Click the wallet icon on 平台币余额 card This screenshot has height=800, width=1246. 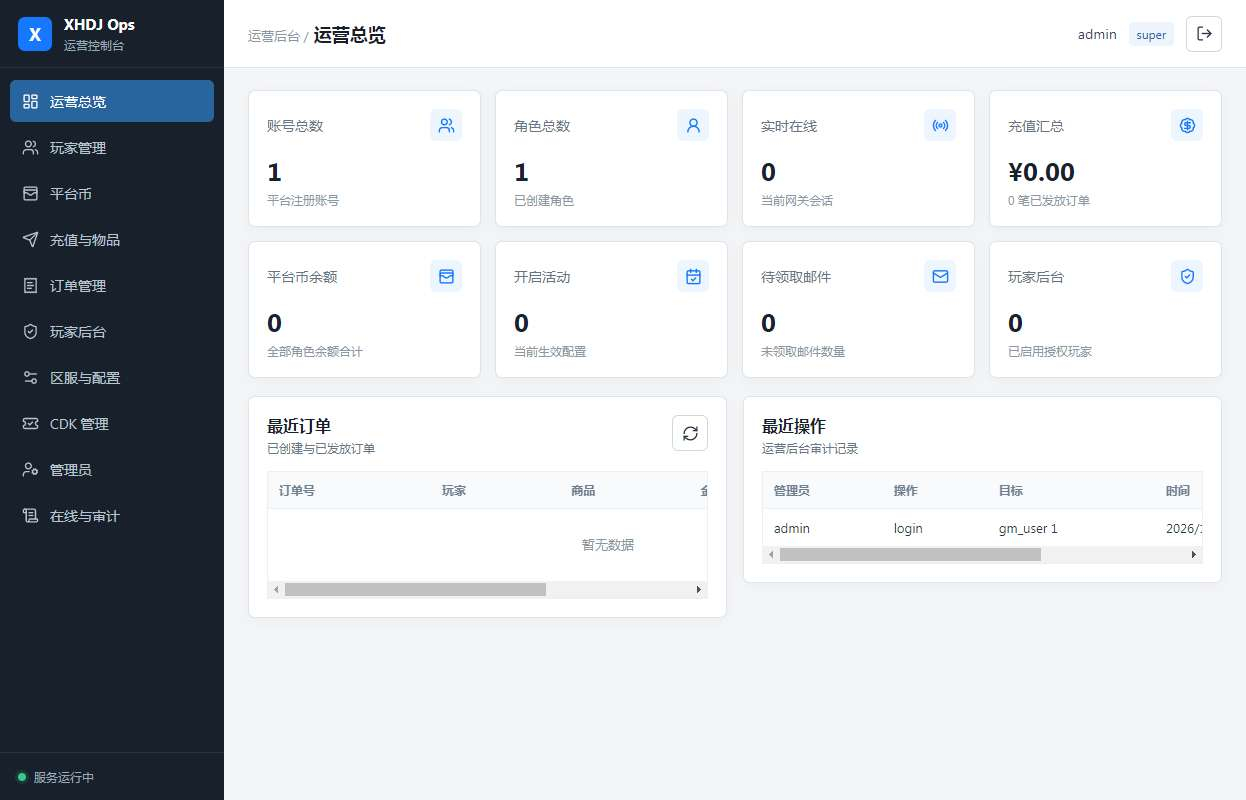(x=446, y=276)
